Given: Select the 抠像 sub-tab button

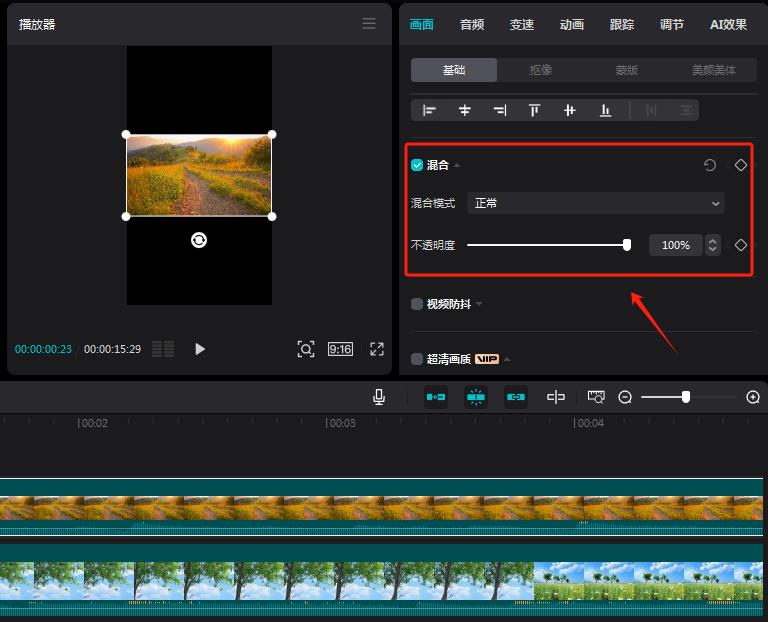Looking at the screenshot, I should (541, 70).
